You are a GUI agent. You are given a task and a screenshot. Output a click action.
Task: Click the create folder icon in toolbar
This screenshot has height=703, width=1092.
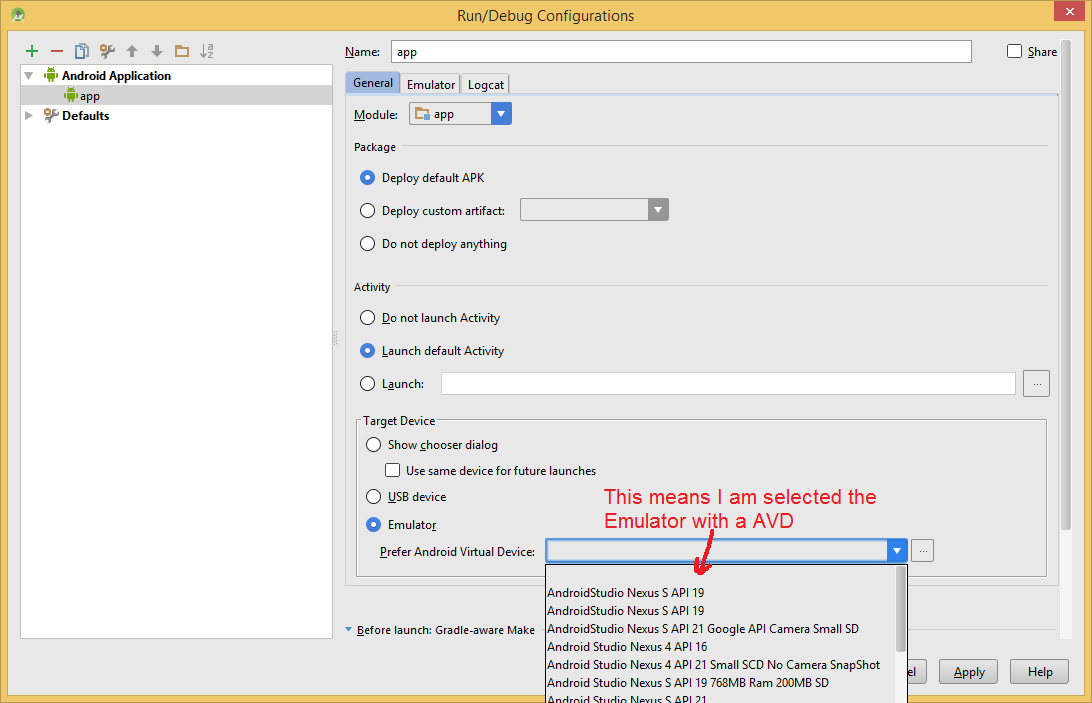click(x=181, y=51)
